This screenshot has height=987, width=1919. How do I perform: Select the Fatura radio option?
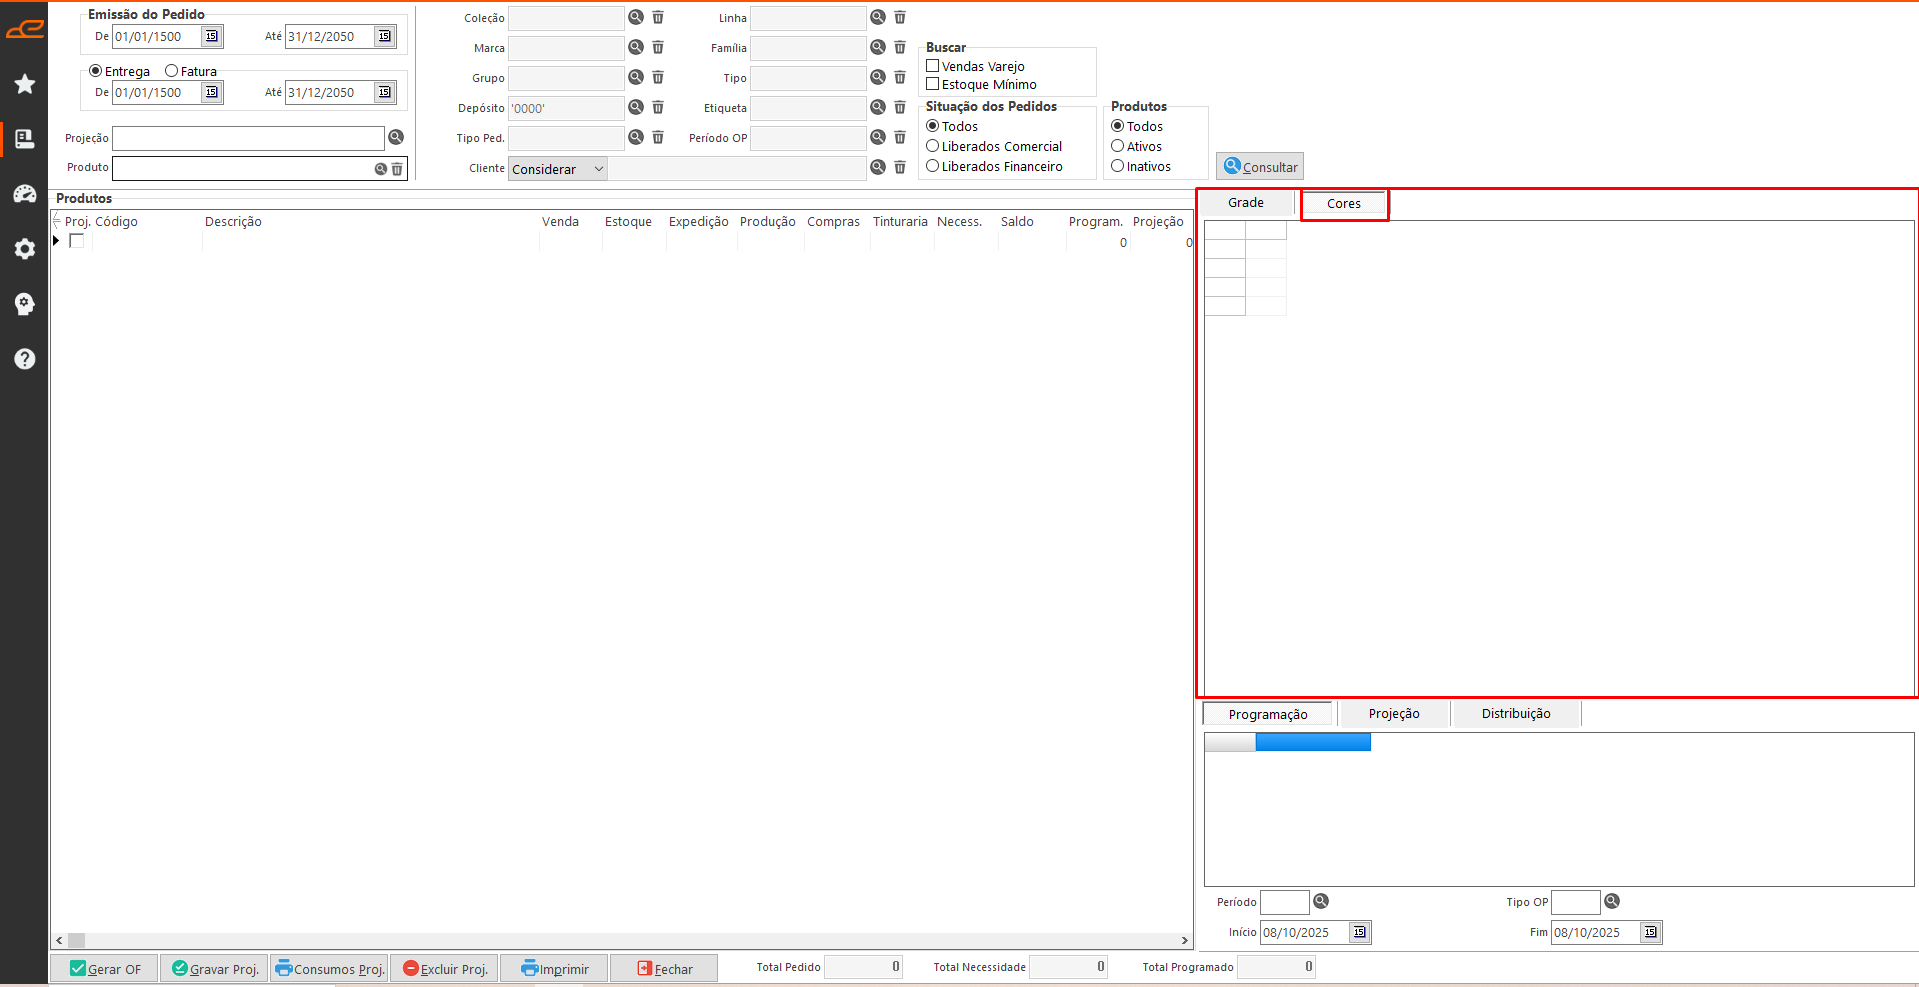[172, 71]
